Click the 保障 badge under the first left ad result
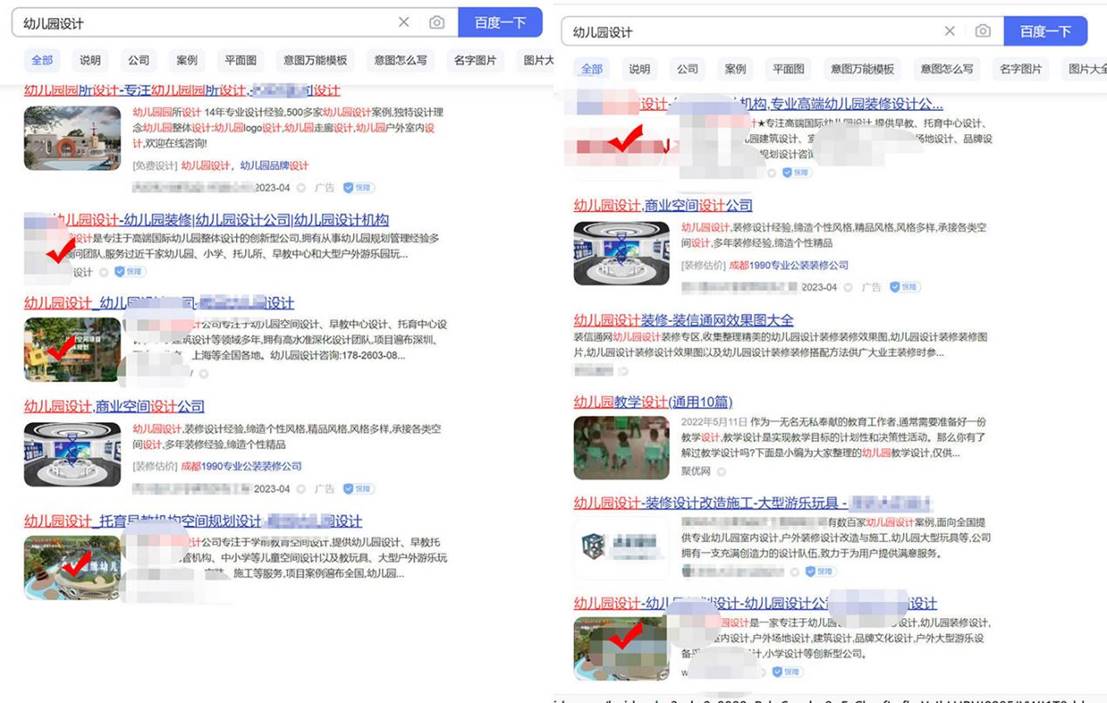1107x703 pixels. point(358,188)
